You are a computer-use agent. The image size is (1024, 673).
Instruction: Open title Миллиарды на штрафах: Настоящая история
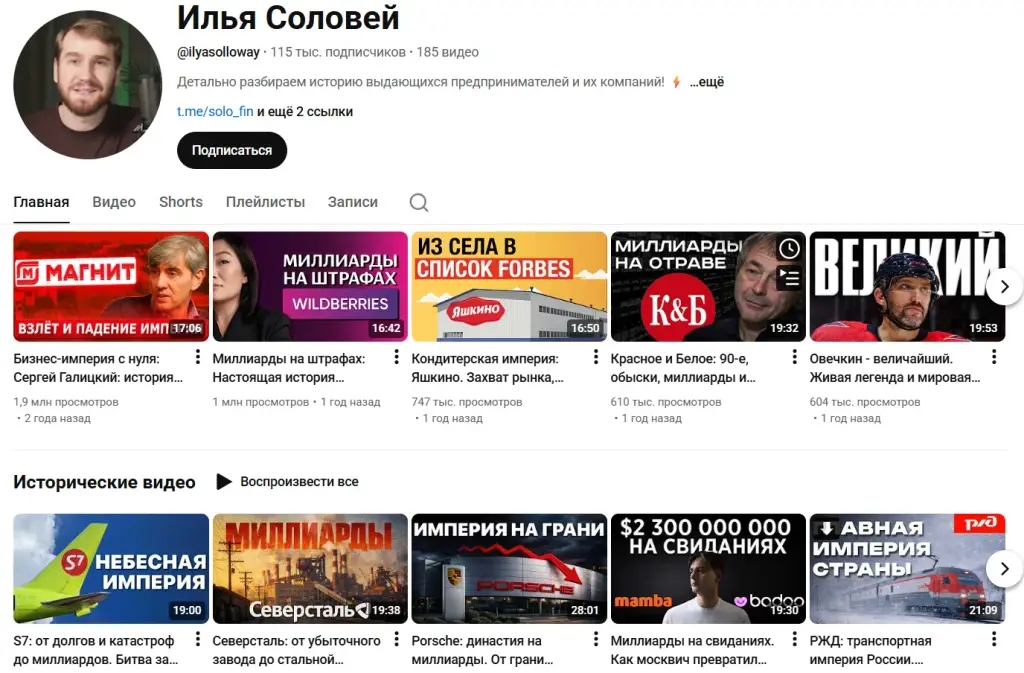click(x=289, y=368)
